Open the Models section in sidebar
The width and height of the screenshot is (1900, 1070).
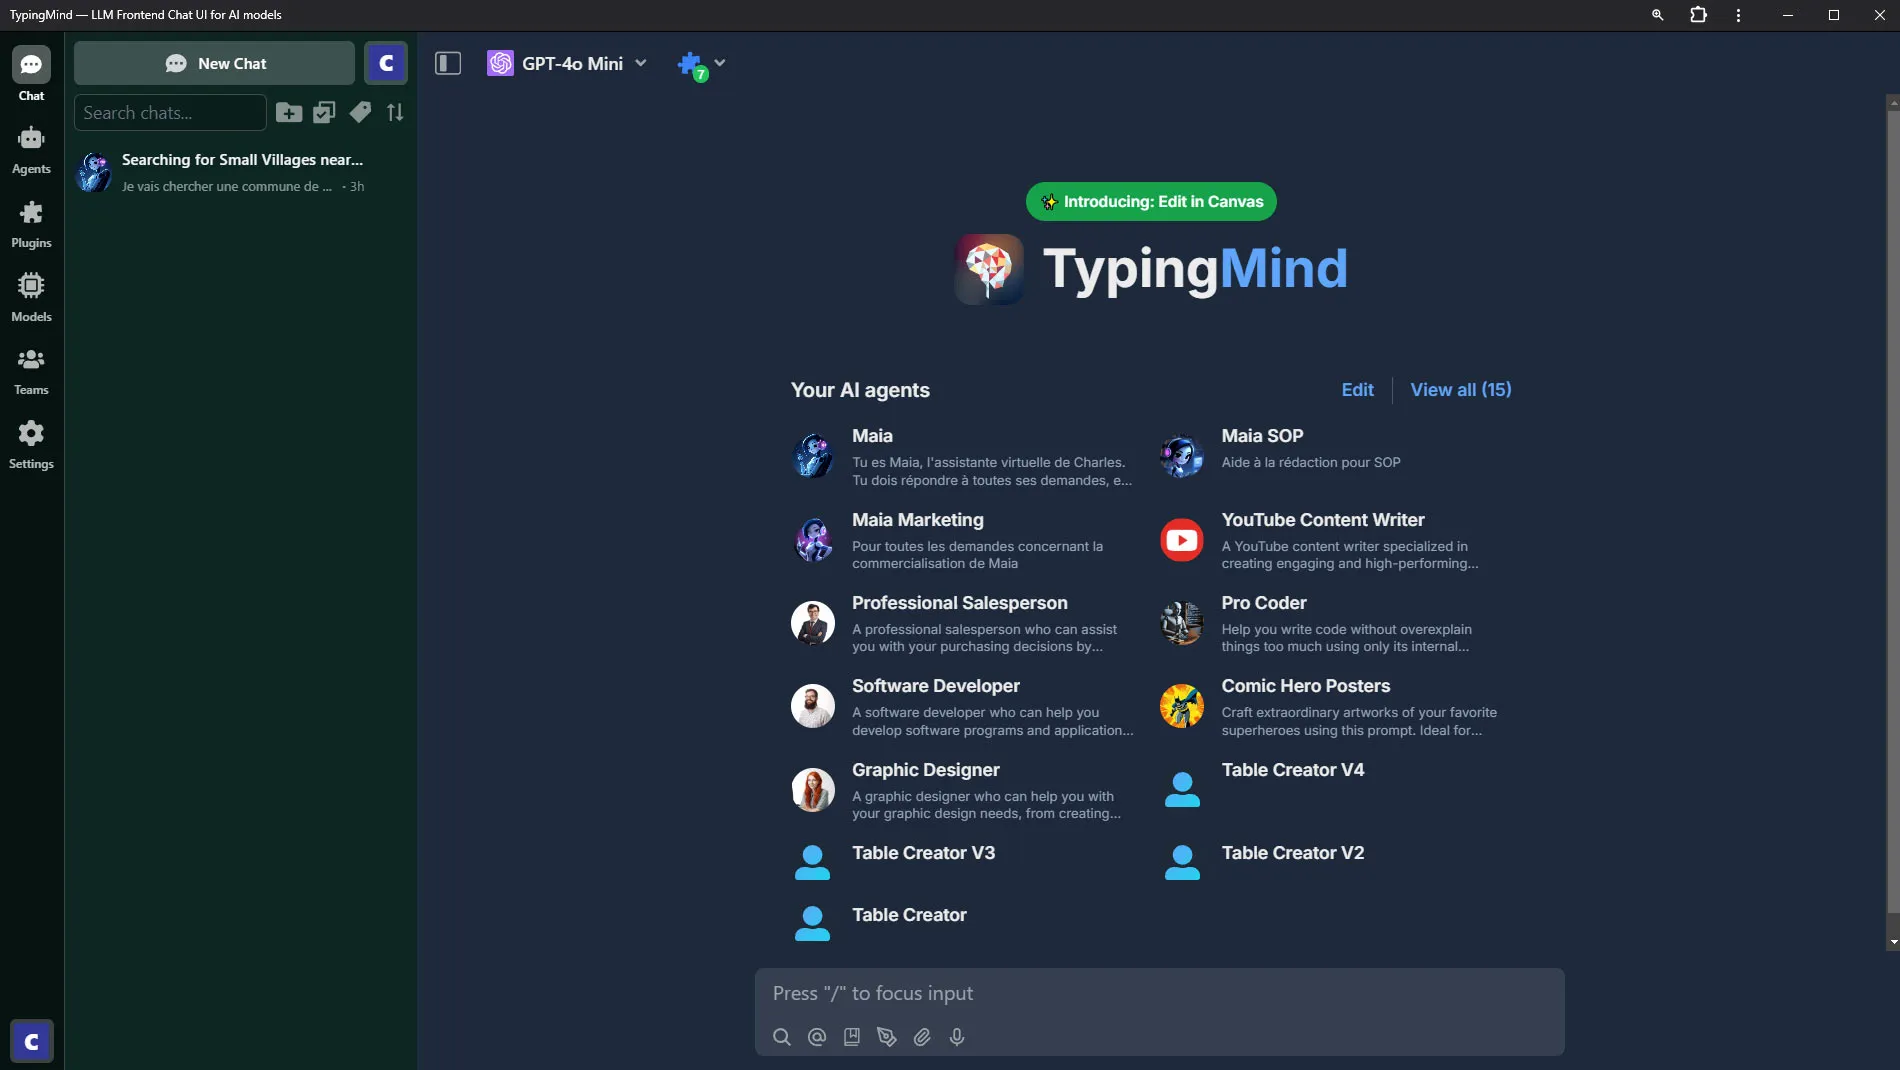coord(31,296)
